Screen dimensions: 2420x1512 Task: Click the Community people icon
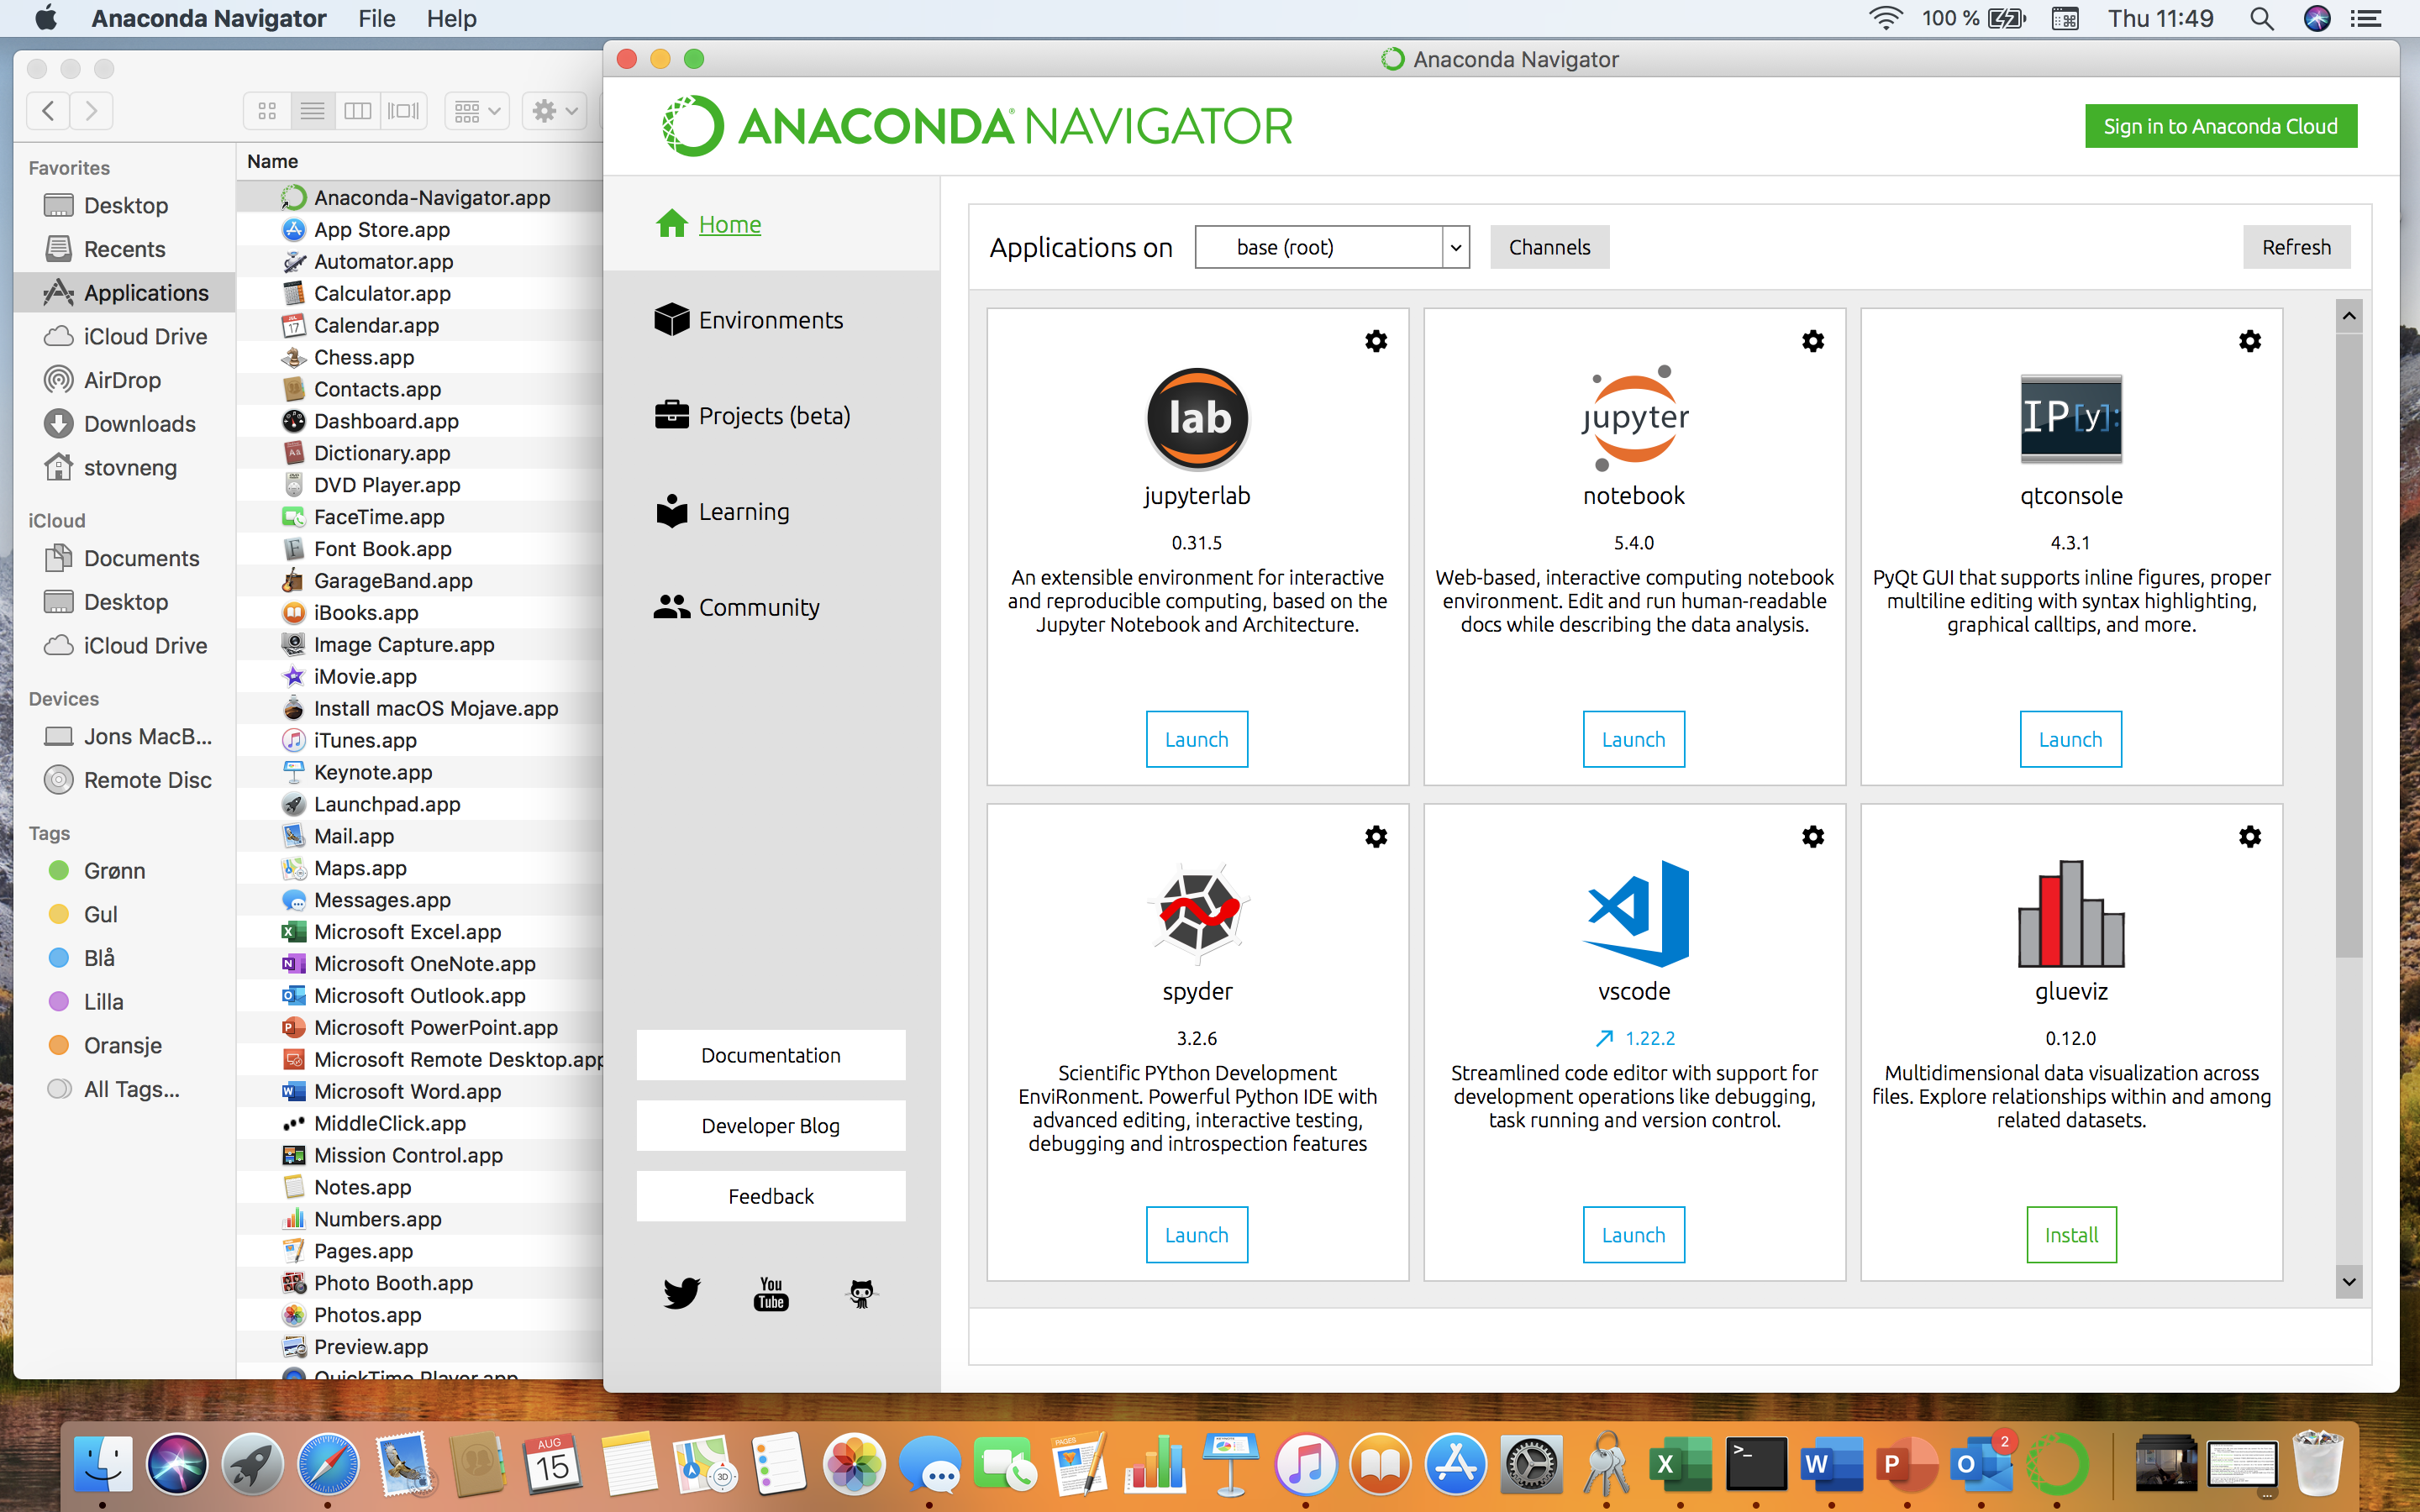point(672,606)
